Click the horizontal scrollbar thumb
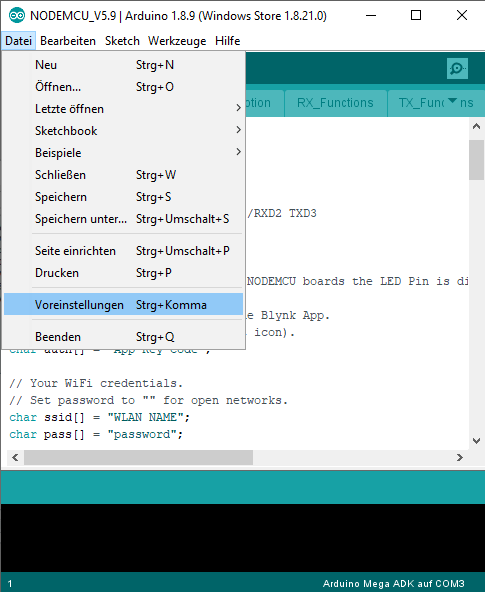This screenshot has height=592, width=485. pyautogui.click(x=139, y=458)
